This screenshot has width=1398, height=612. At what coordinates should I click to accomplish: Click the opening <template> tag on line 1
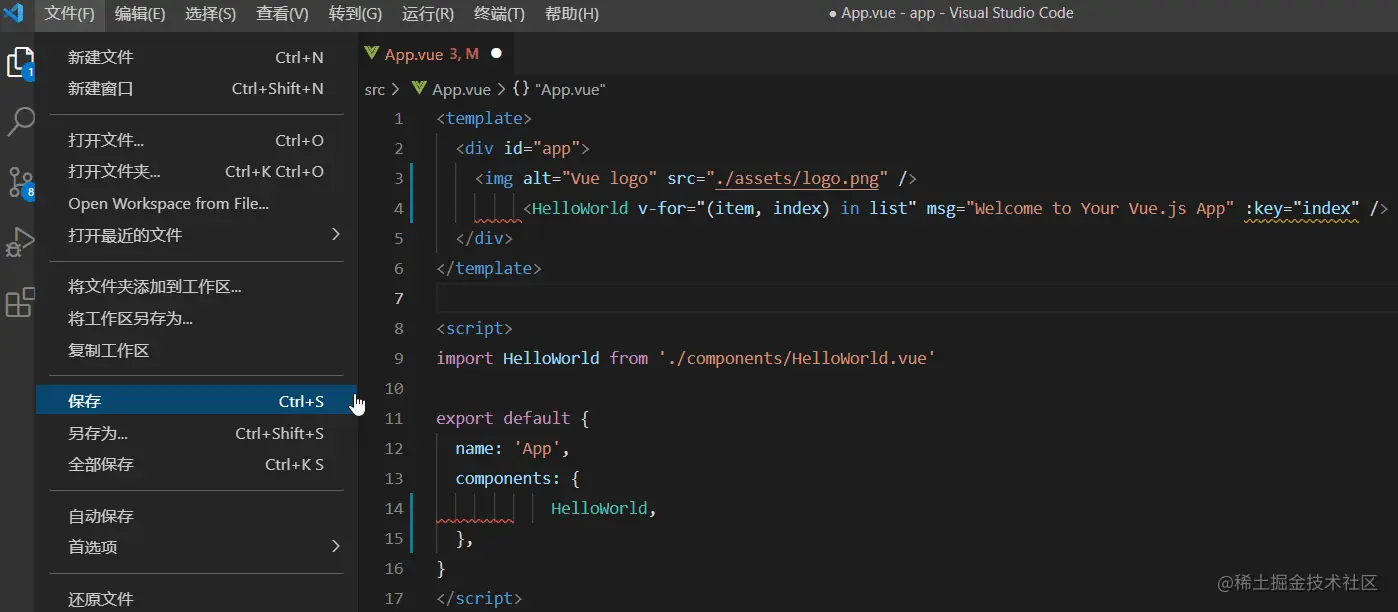click(485, 118)
